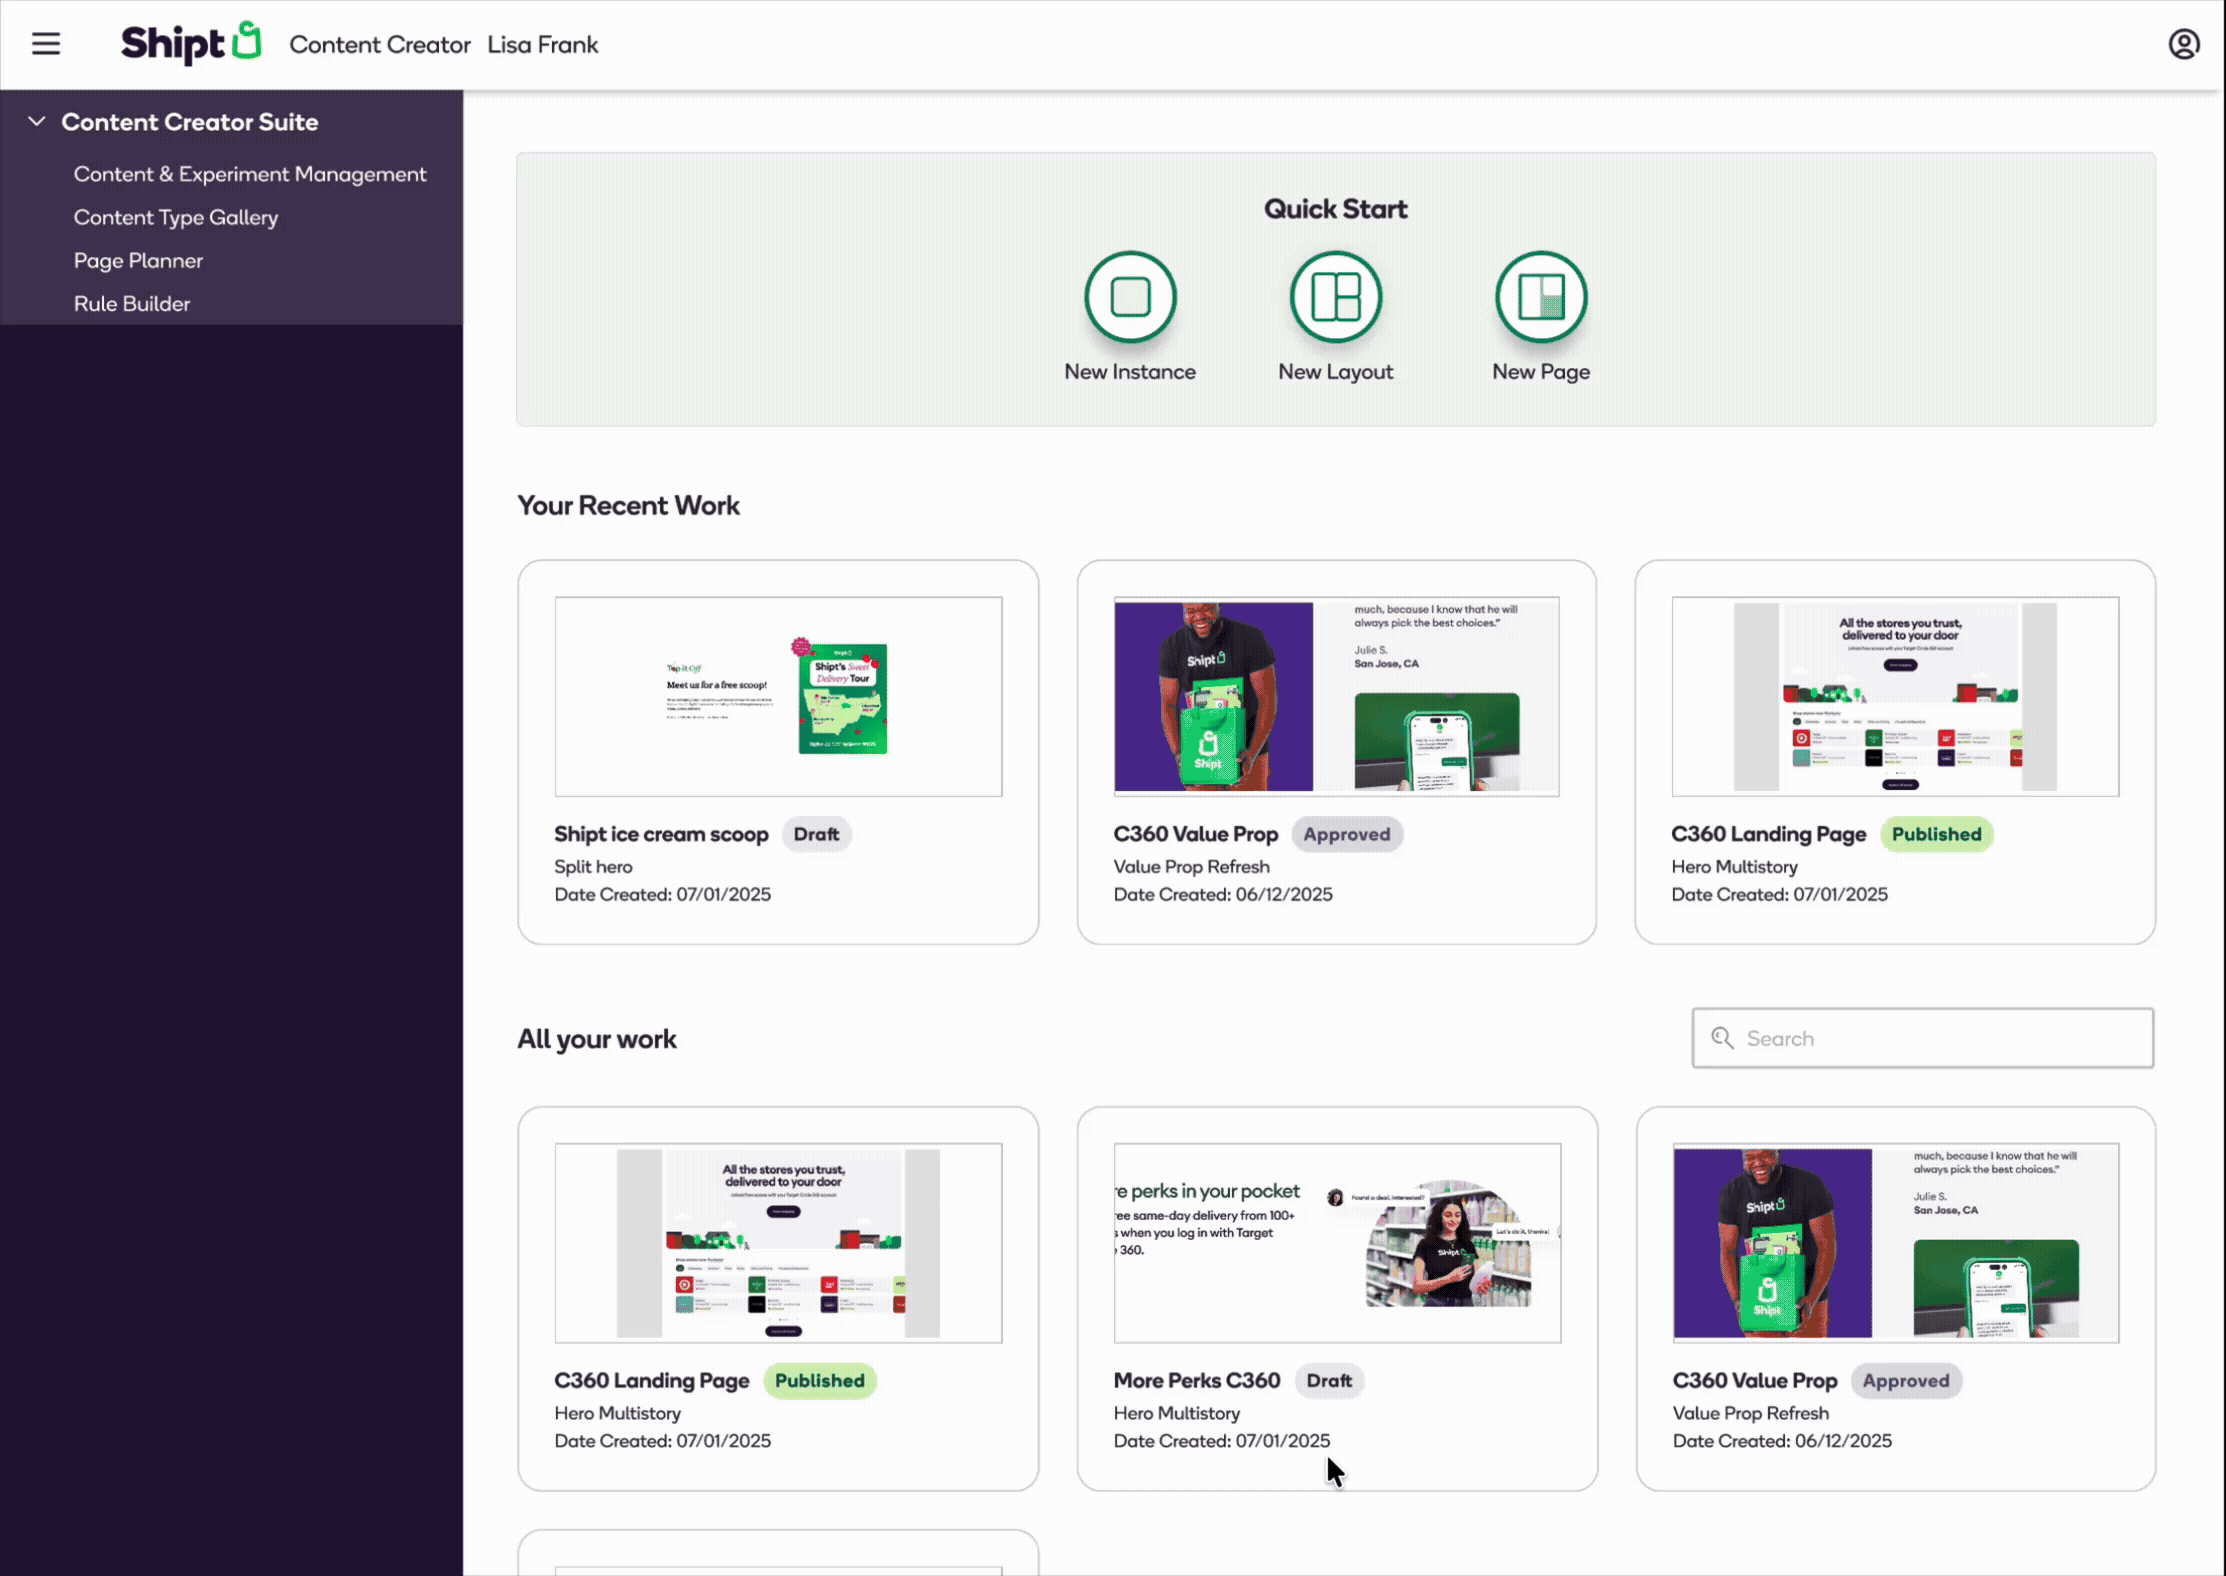The image size is (2226, 1576).
Task: Go to Page Planner
Action: click(x=138, y=260)
